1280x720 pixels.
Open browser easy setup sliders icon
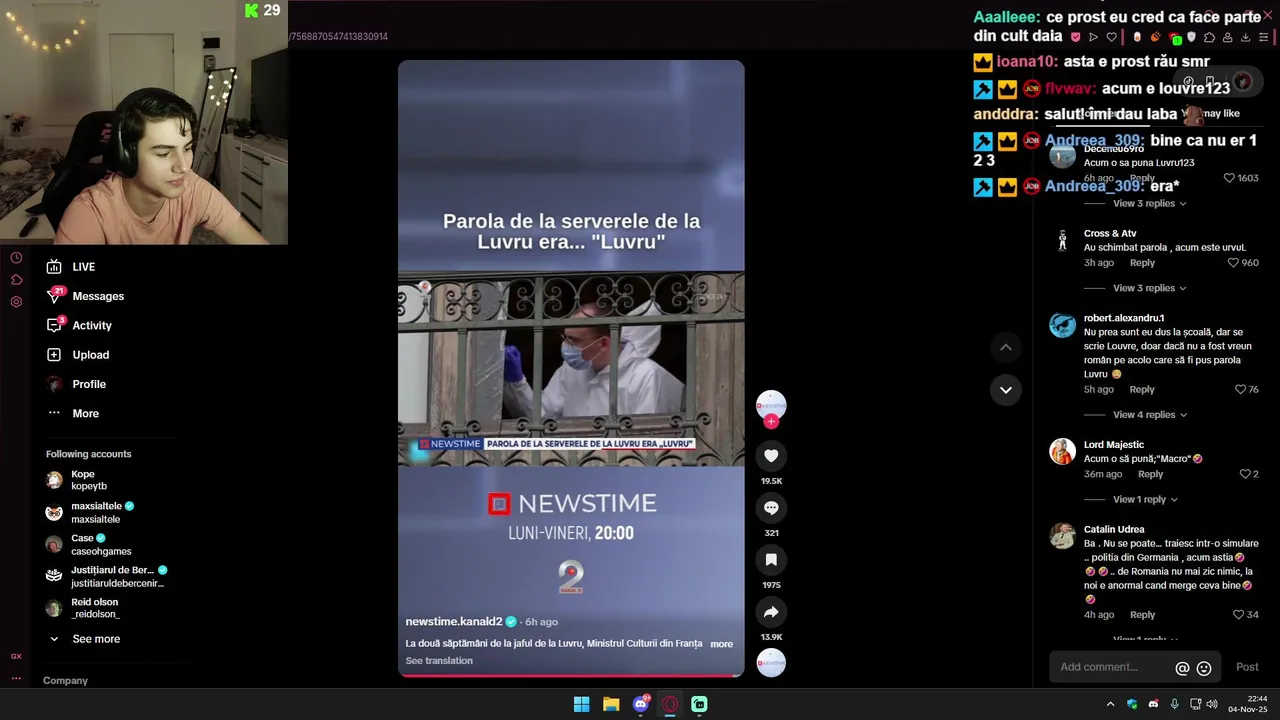point(1264,37)
